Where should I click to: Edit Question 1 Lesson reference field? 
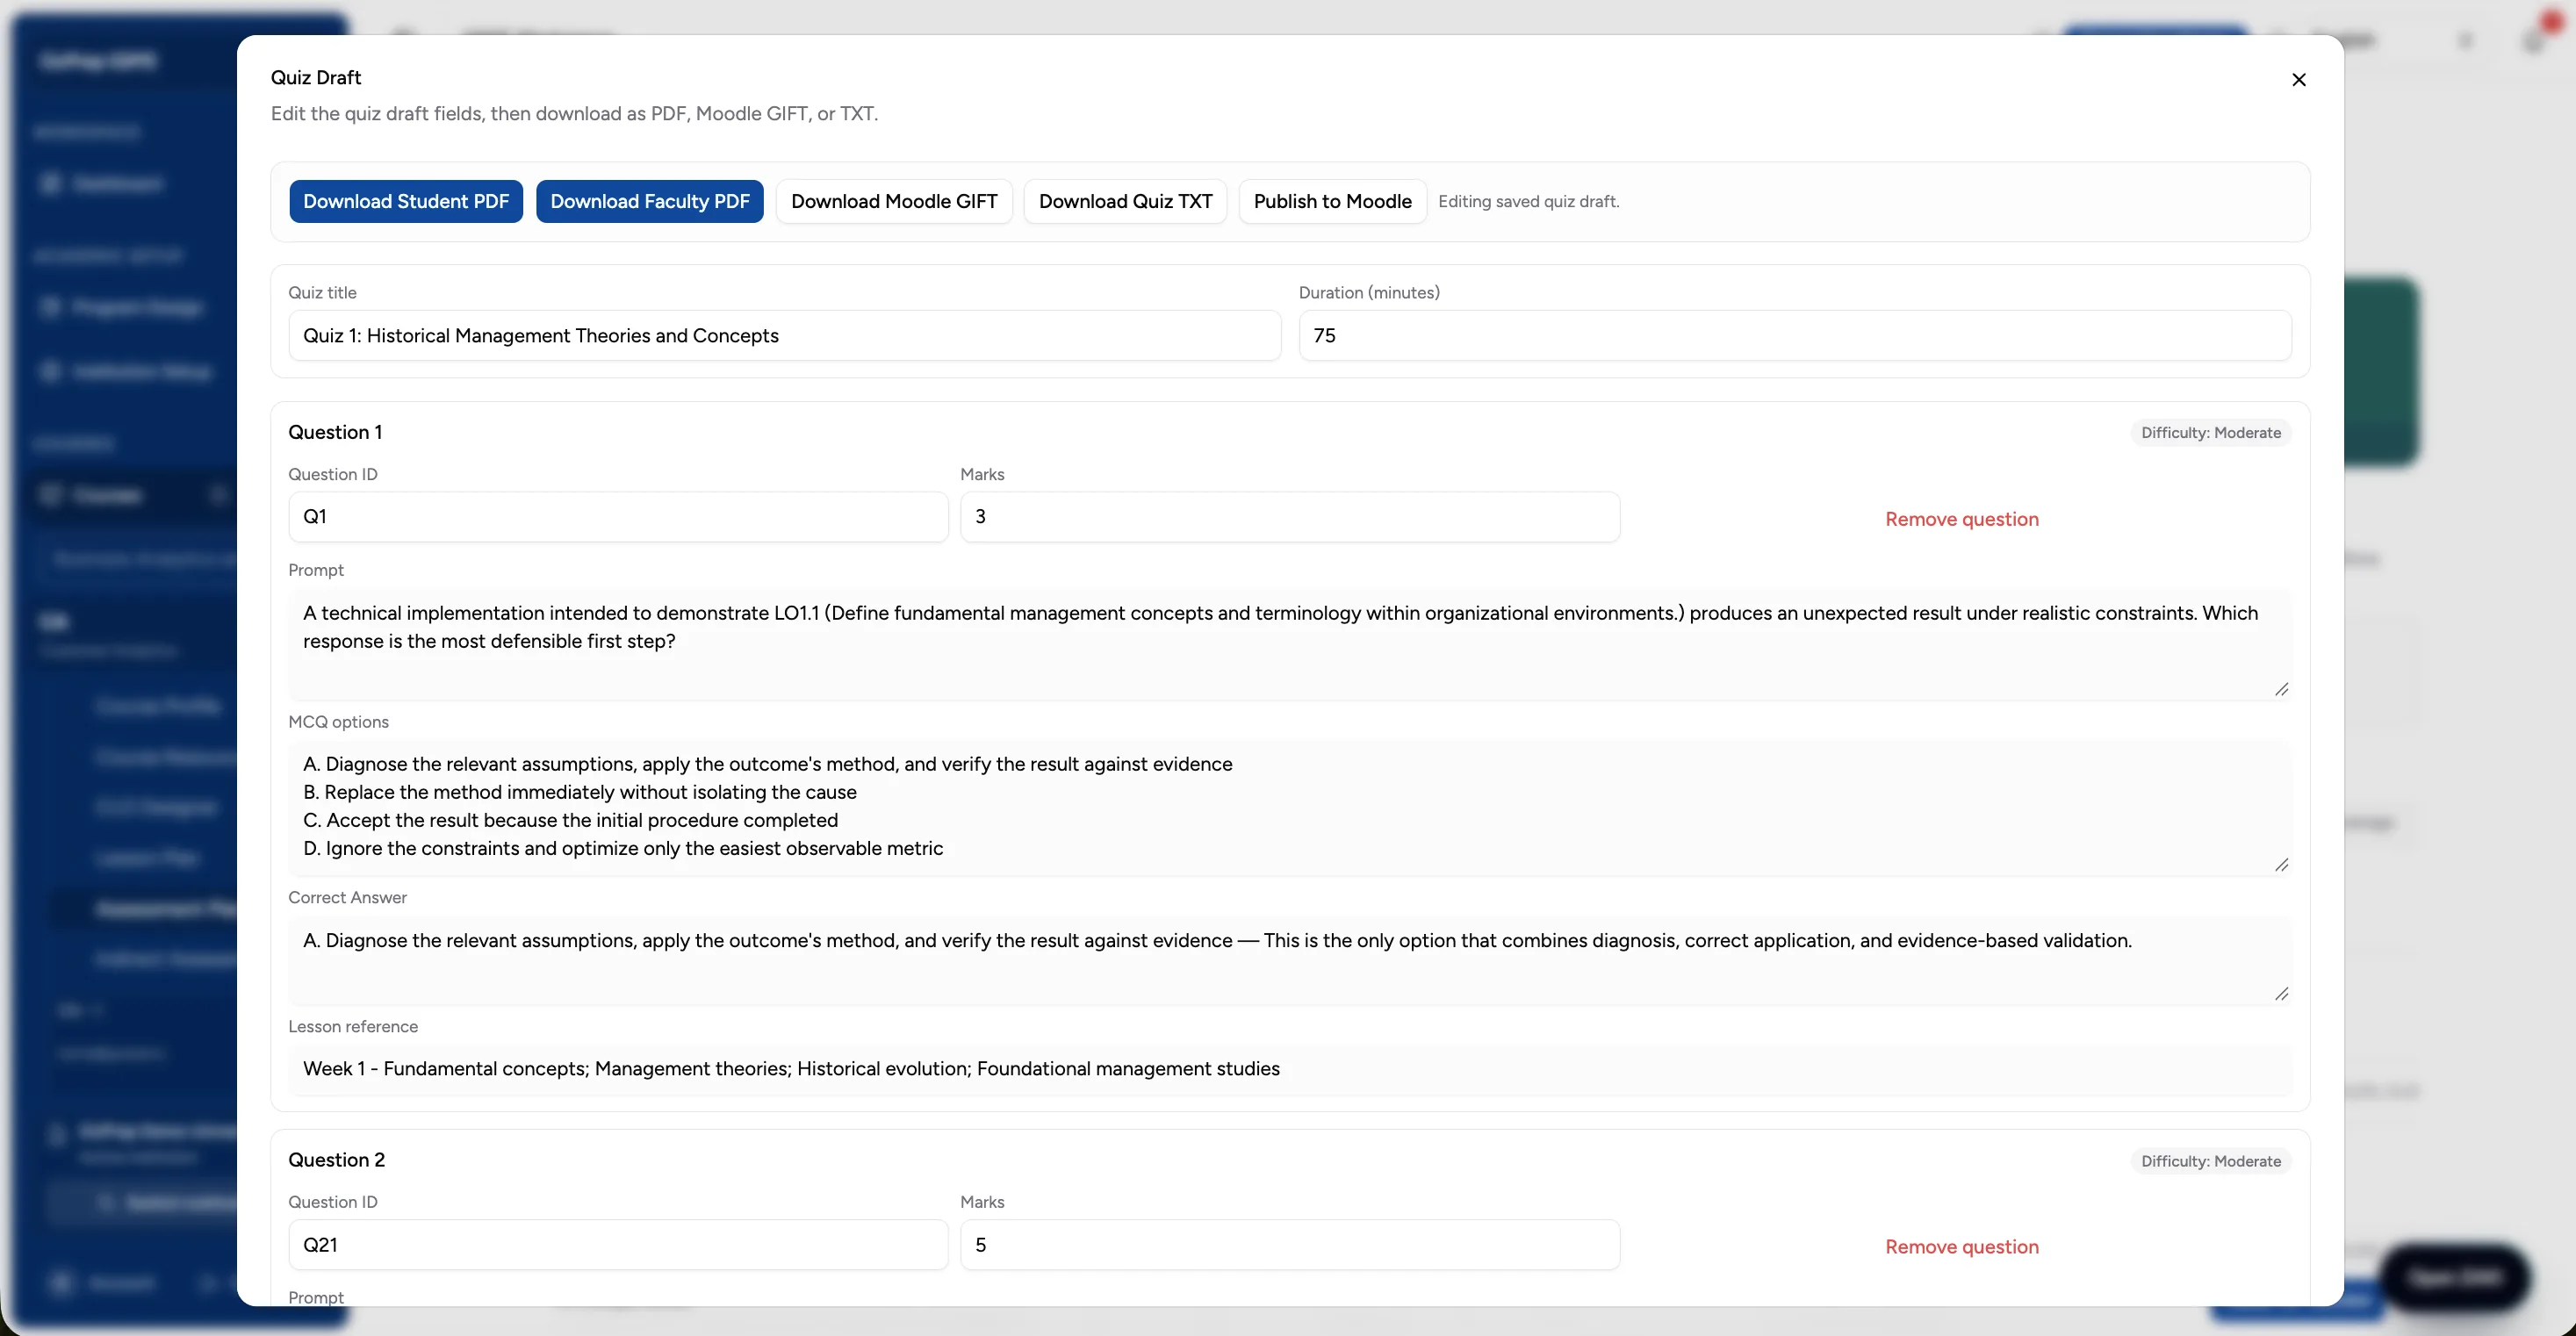[x=1290, y=1069]
